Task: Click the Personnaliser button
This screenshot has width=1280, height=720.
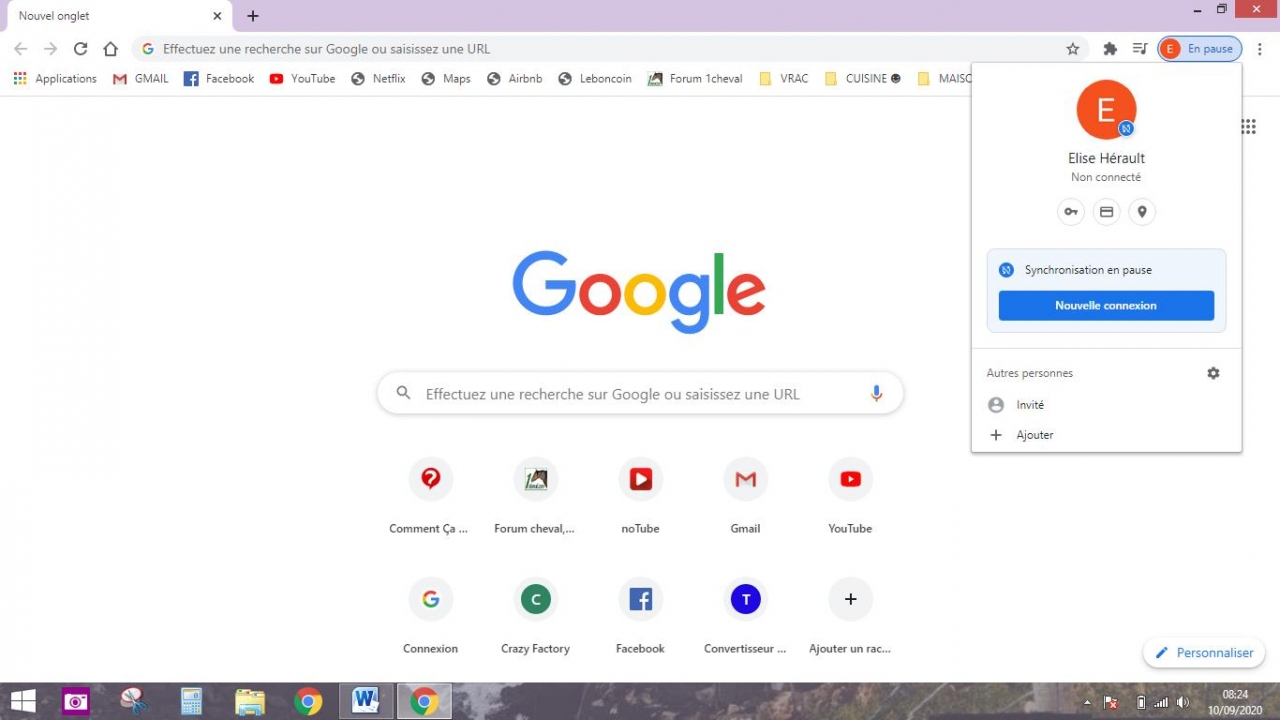Action: click(1204, 653)
